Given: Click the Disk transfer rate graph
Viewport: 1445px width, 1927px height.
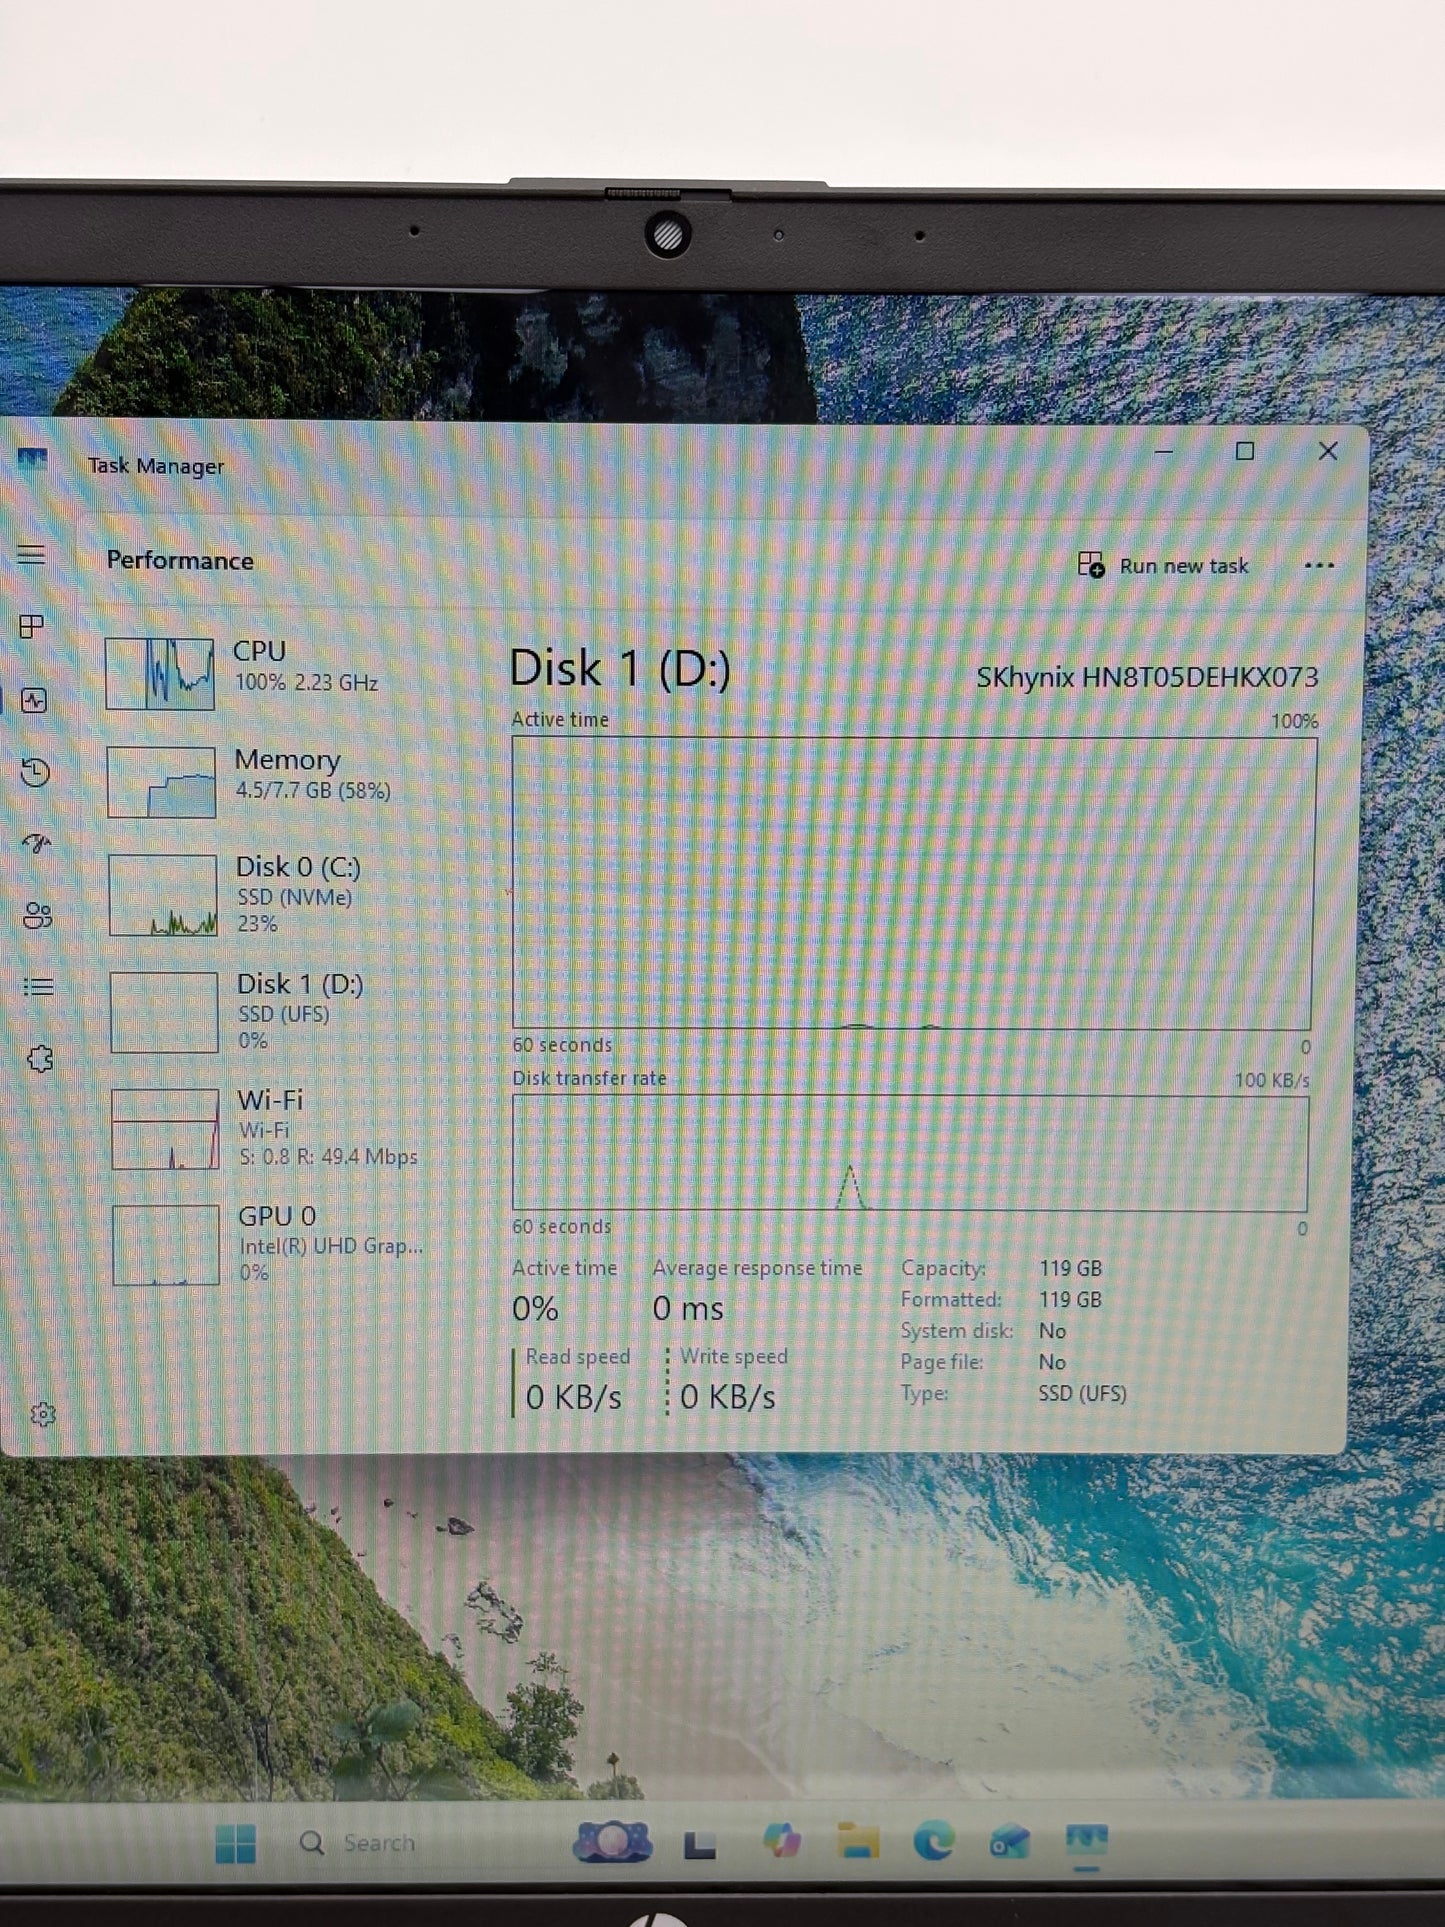Looking at the screenshot, I should point(910,1153).
